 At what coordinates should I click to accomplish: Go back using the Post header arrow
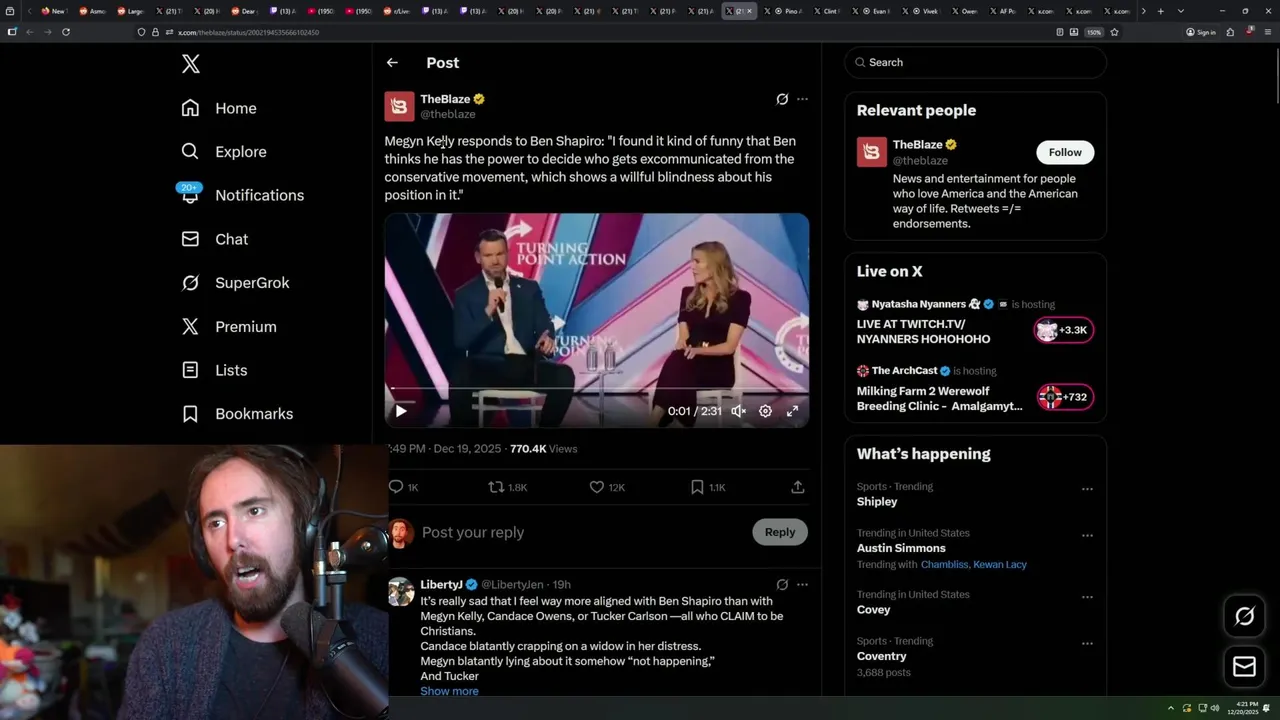(x=392, y=63)
